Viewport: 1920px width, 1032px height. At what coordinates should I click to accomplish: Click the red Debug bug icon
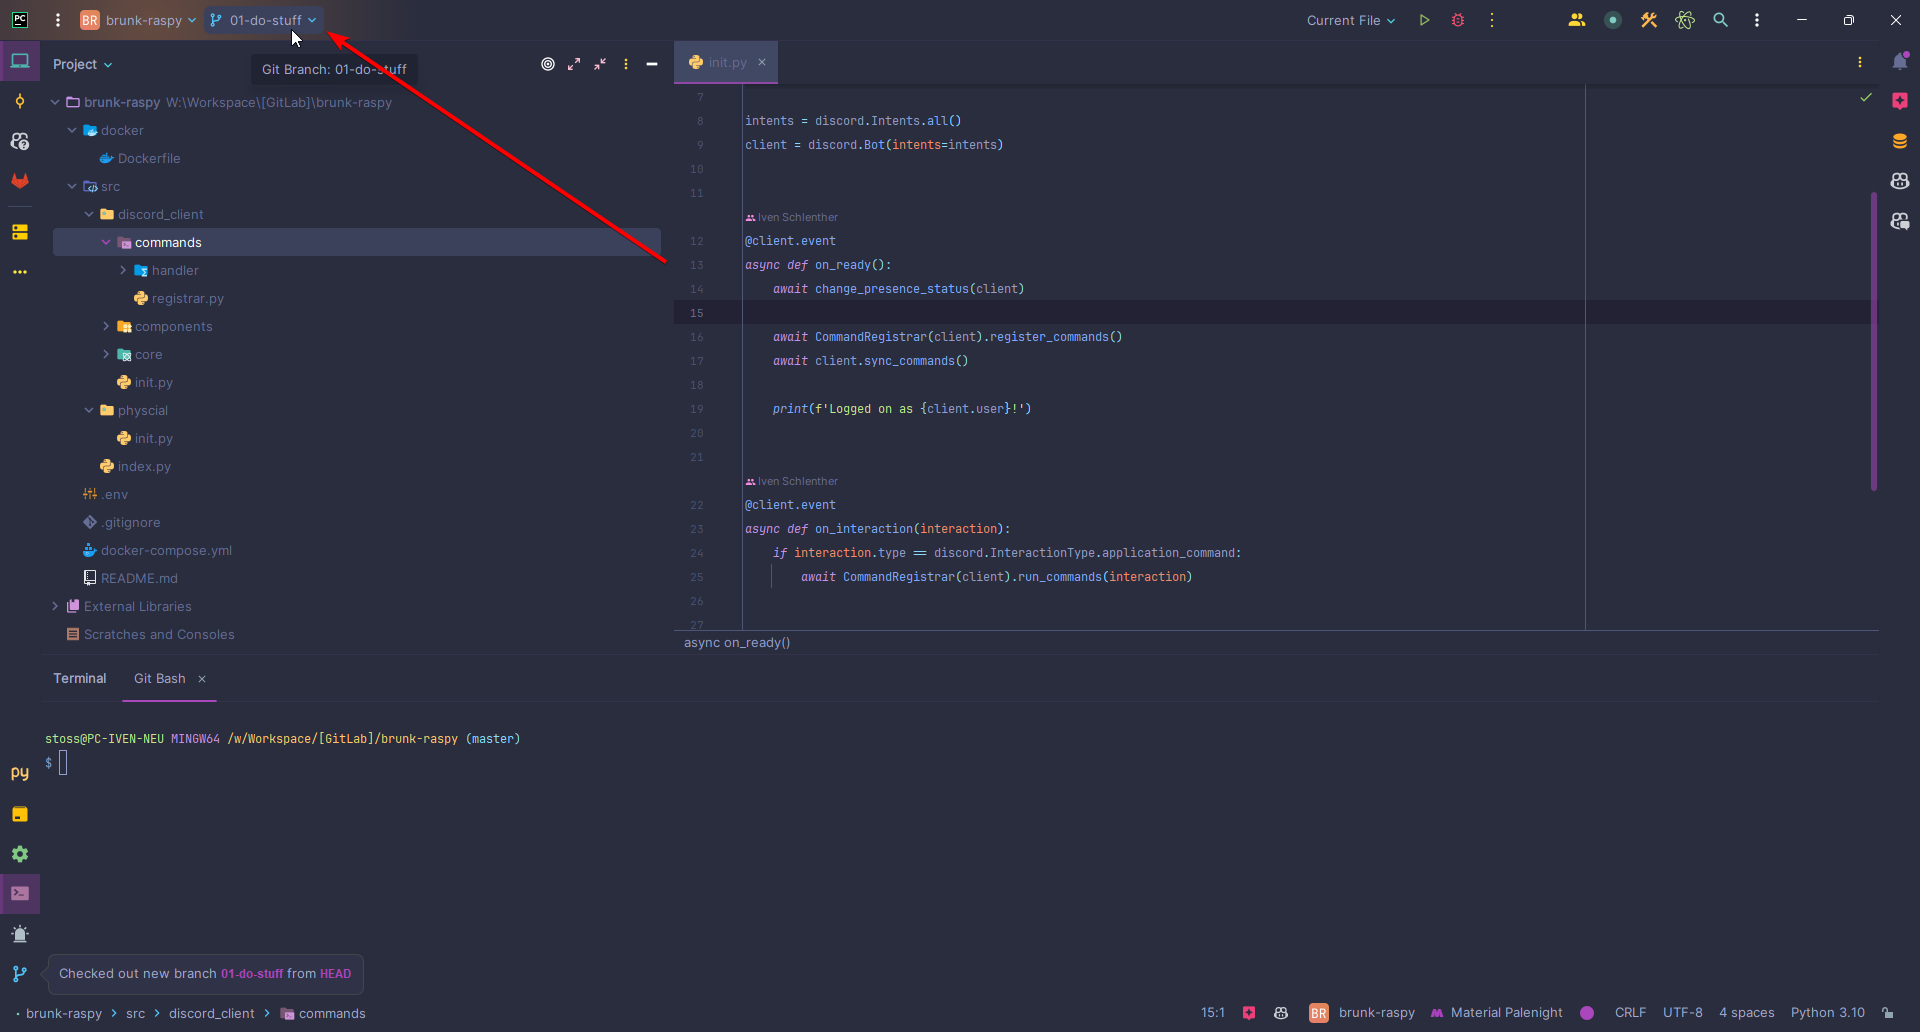tap(1458, 20)
